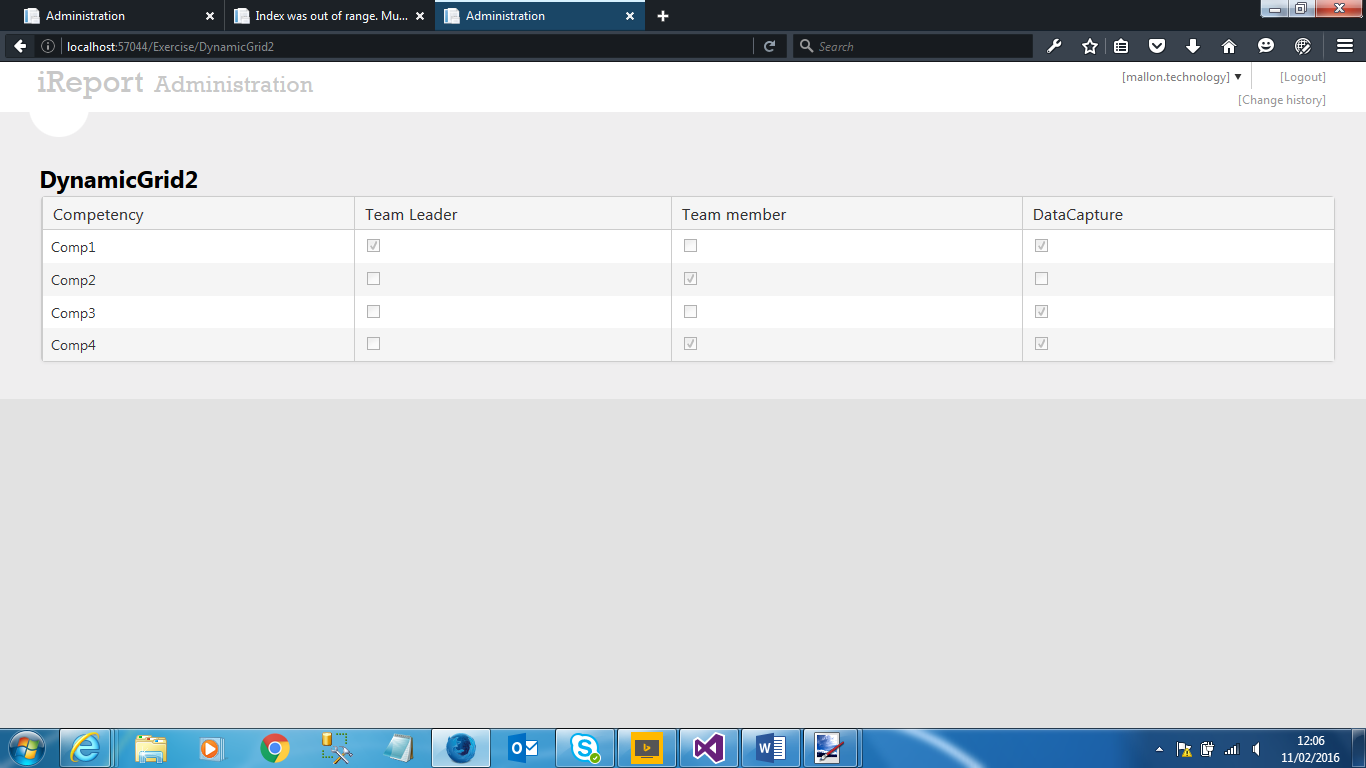
Task: Open the Change history link
Action: coord(1282,100)
